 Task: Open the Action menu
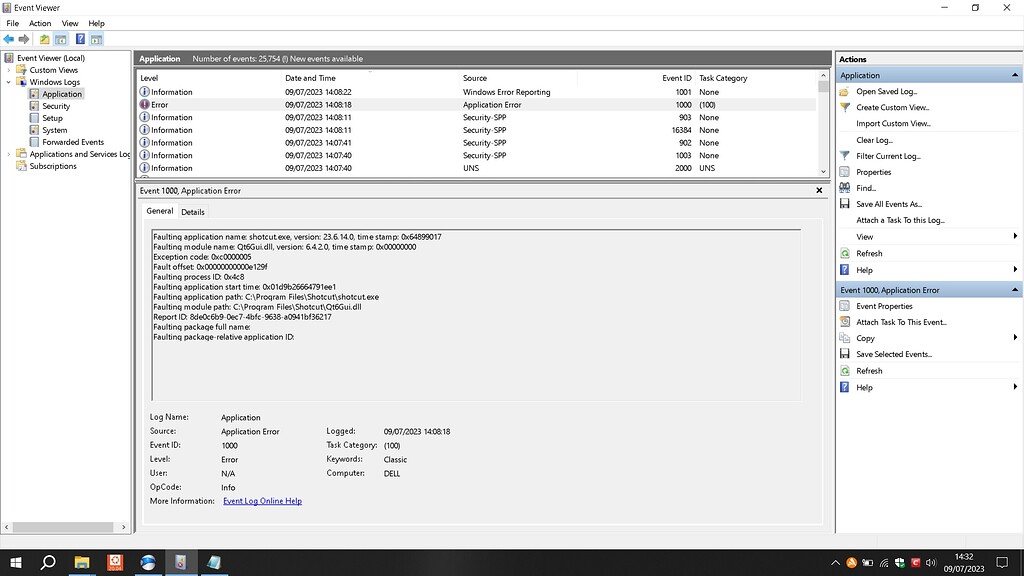pos(39,23)
